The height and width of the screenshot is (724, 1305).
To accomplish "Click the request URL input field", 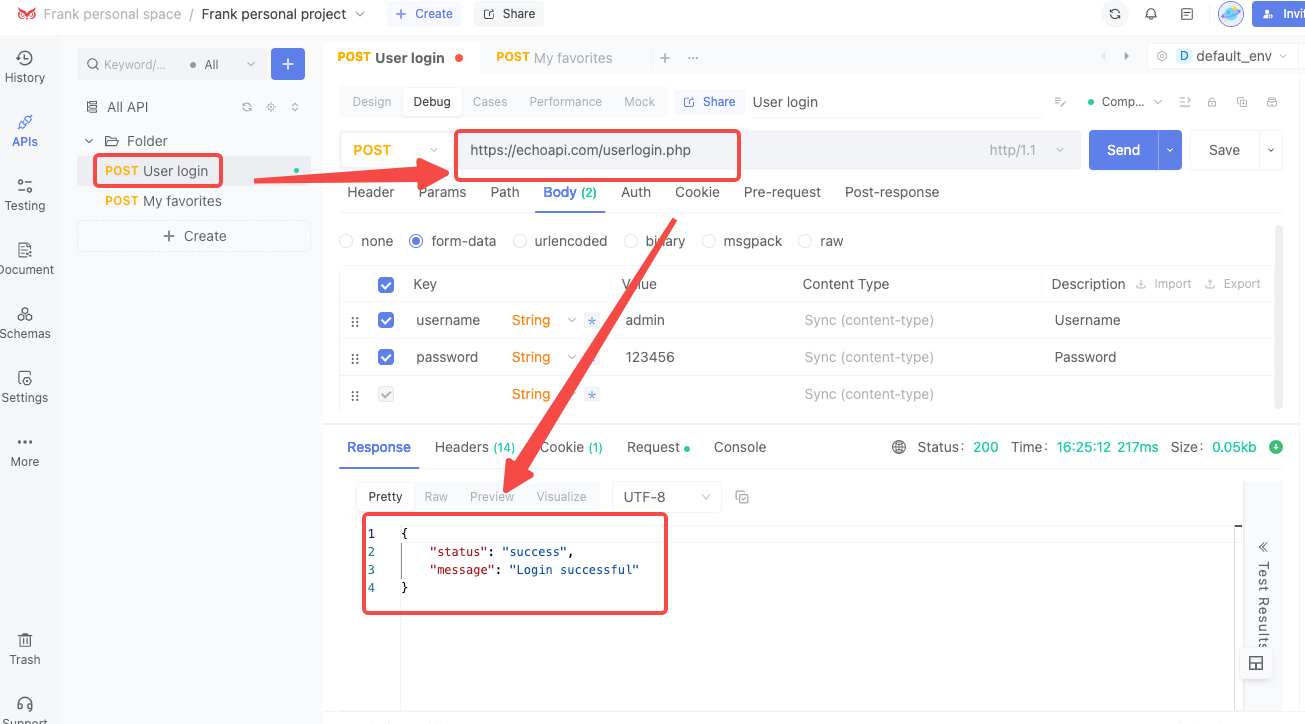I will pyautogui.click(x=716, y=150).
